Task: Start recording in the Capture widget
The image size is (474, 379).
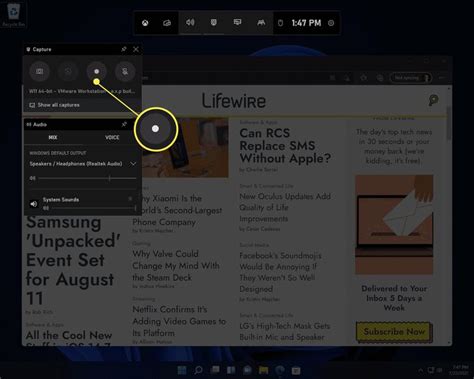Action: [x=96, y=71]
